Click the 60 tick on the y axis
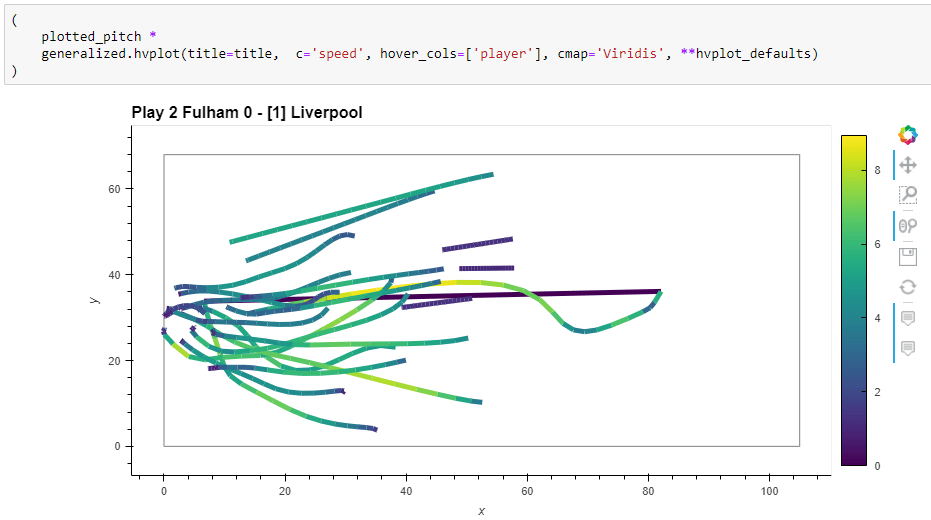The width and height of the screenshot is (931, 520). 115,189
